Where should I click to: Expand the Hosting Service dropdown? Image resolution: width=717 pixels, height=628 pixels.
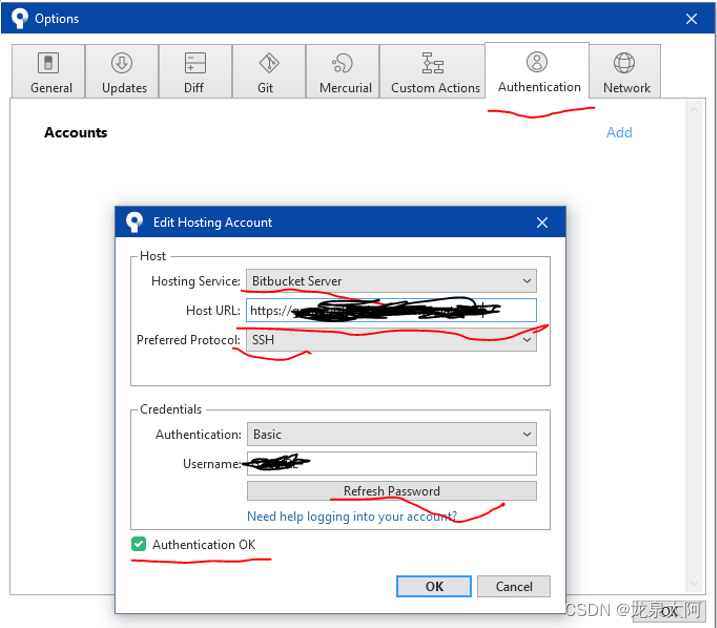pyautogui.click(x=391, y=281)
